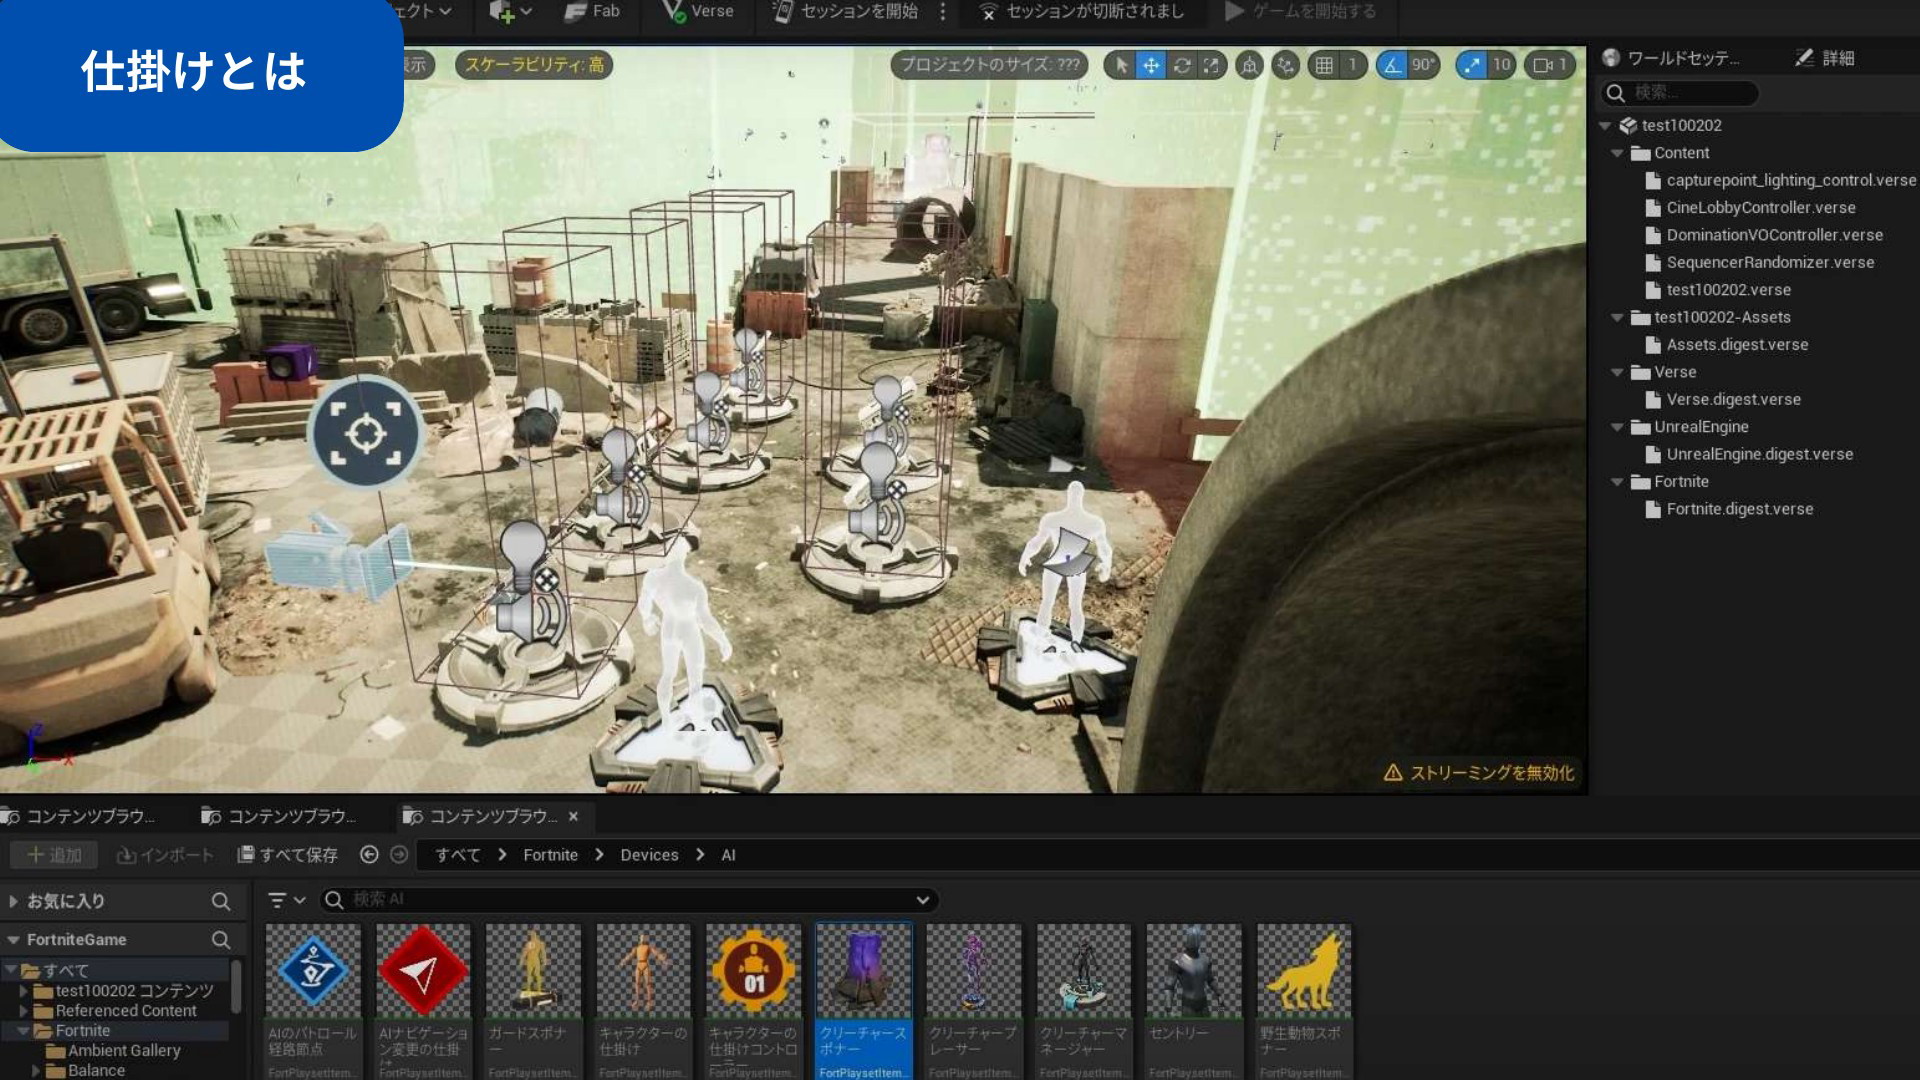Select Wildlife Spawner wolf asset
1920x1080 pixels.
pyautogui.click(x=1304, y=1002)
